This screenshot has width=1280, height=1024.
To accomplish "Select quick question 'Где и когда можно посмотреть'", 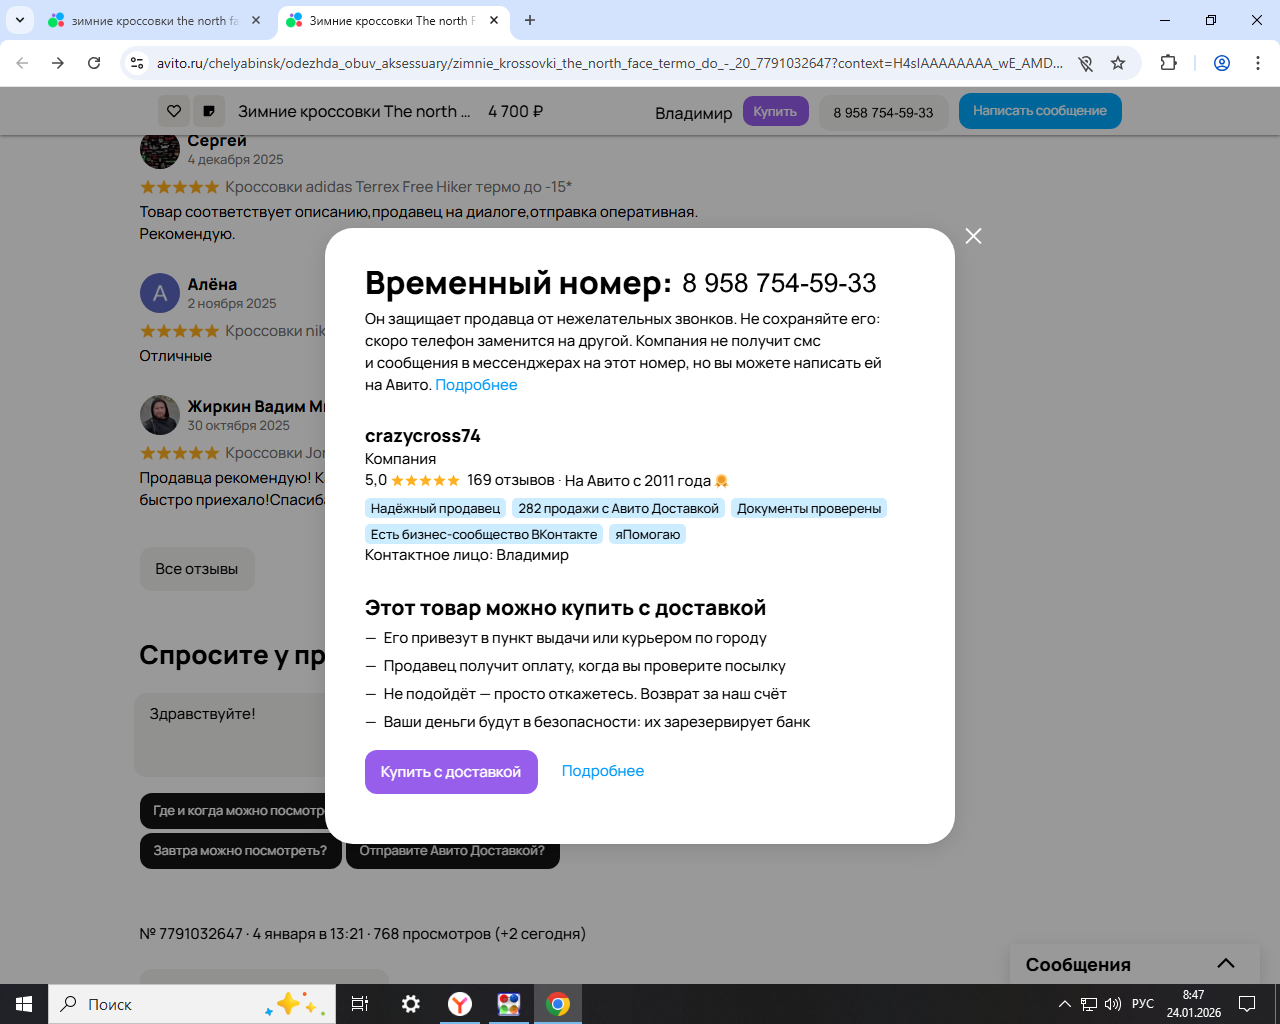I will tap(233, 811).
